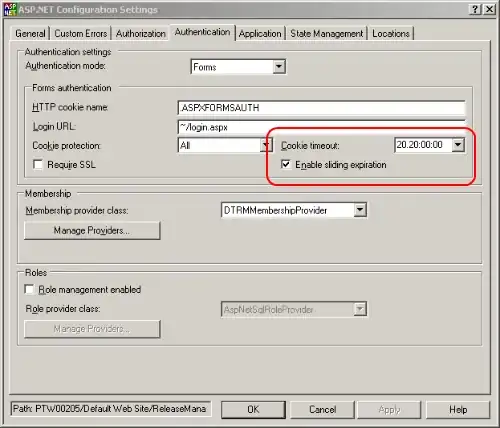Click the Apply button

pos(389,409)
